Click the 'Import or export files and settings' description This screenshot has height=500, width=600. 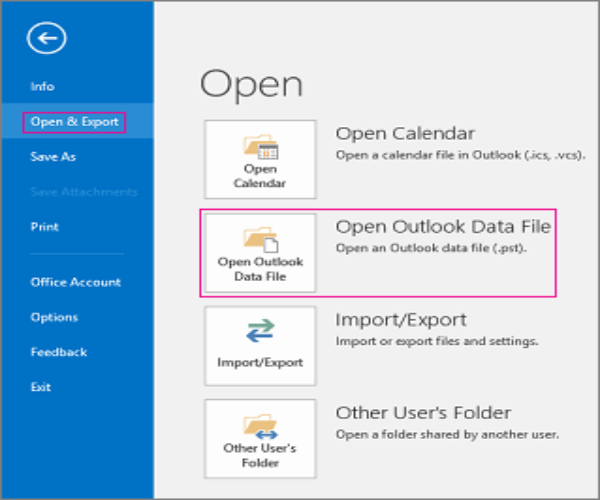(x=437, y=341)
